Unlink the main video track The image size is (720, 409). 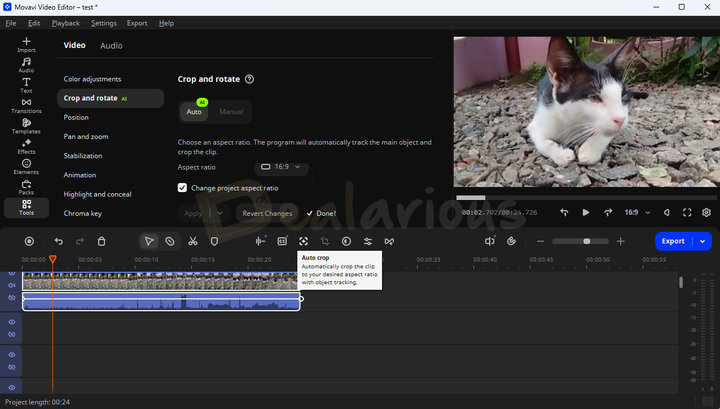pyautogui.click(x=12, y=298)
